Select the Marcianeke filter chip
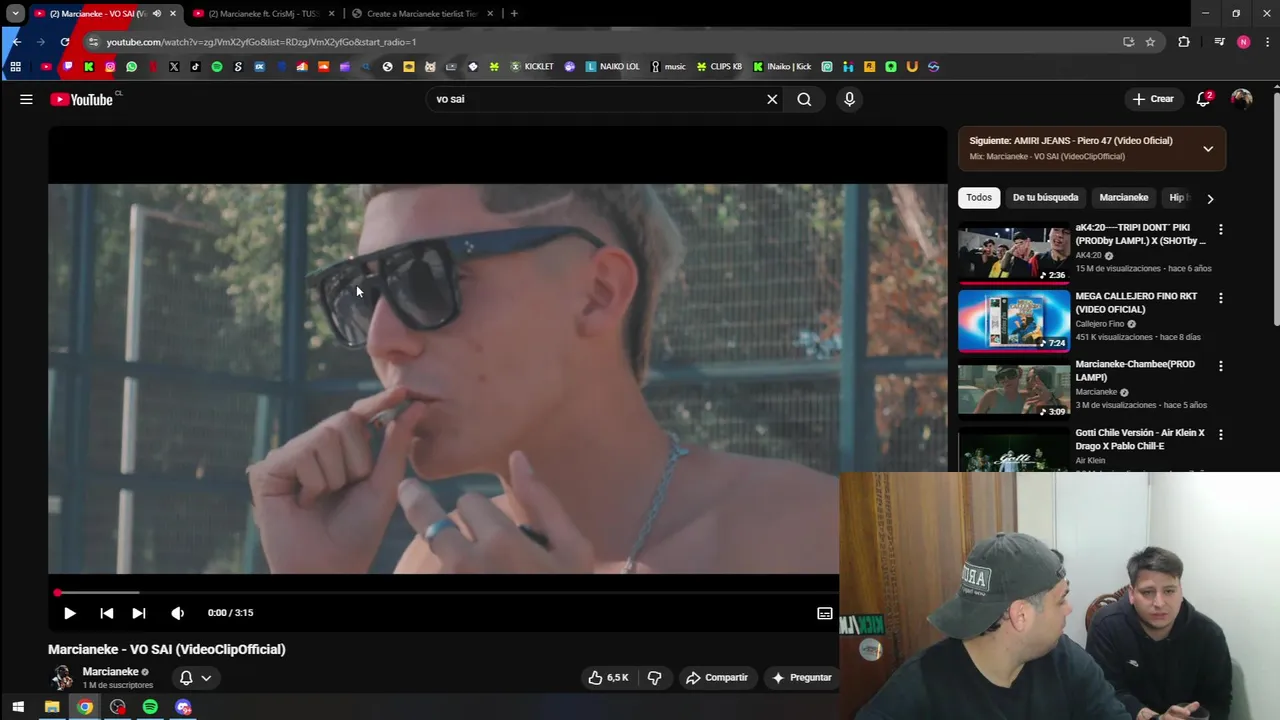The width and height of the screenshot is (1280, 720). point(1124,197)
